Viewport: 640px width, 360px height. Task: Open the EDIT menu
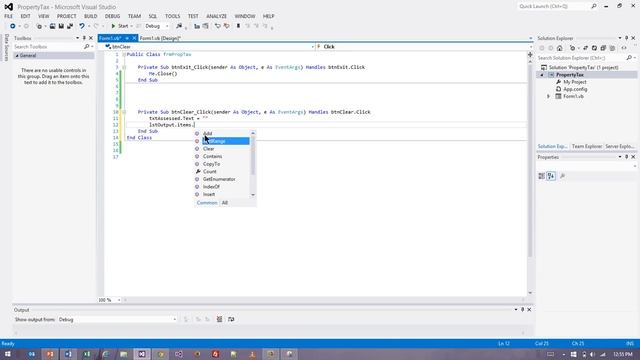(x=25, y=16)
